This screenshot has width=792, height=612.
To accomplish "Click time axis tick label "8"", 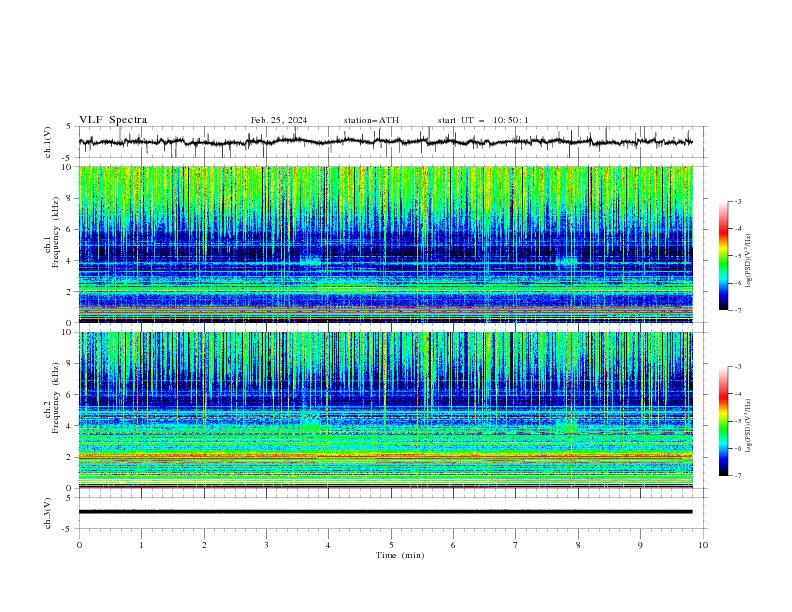I will (578, 545).
